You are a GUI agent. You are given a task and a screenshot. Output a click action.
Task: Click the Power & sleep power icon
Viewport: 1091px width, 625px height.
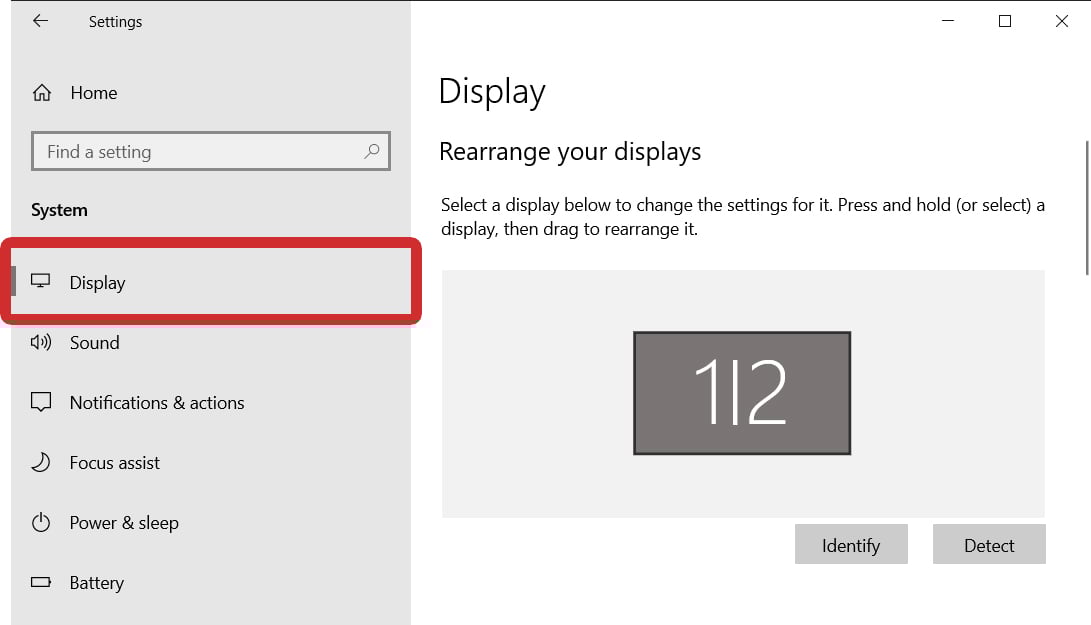click(x=41, y=522)
